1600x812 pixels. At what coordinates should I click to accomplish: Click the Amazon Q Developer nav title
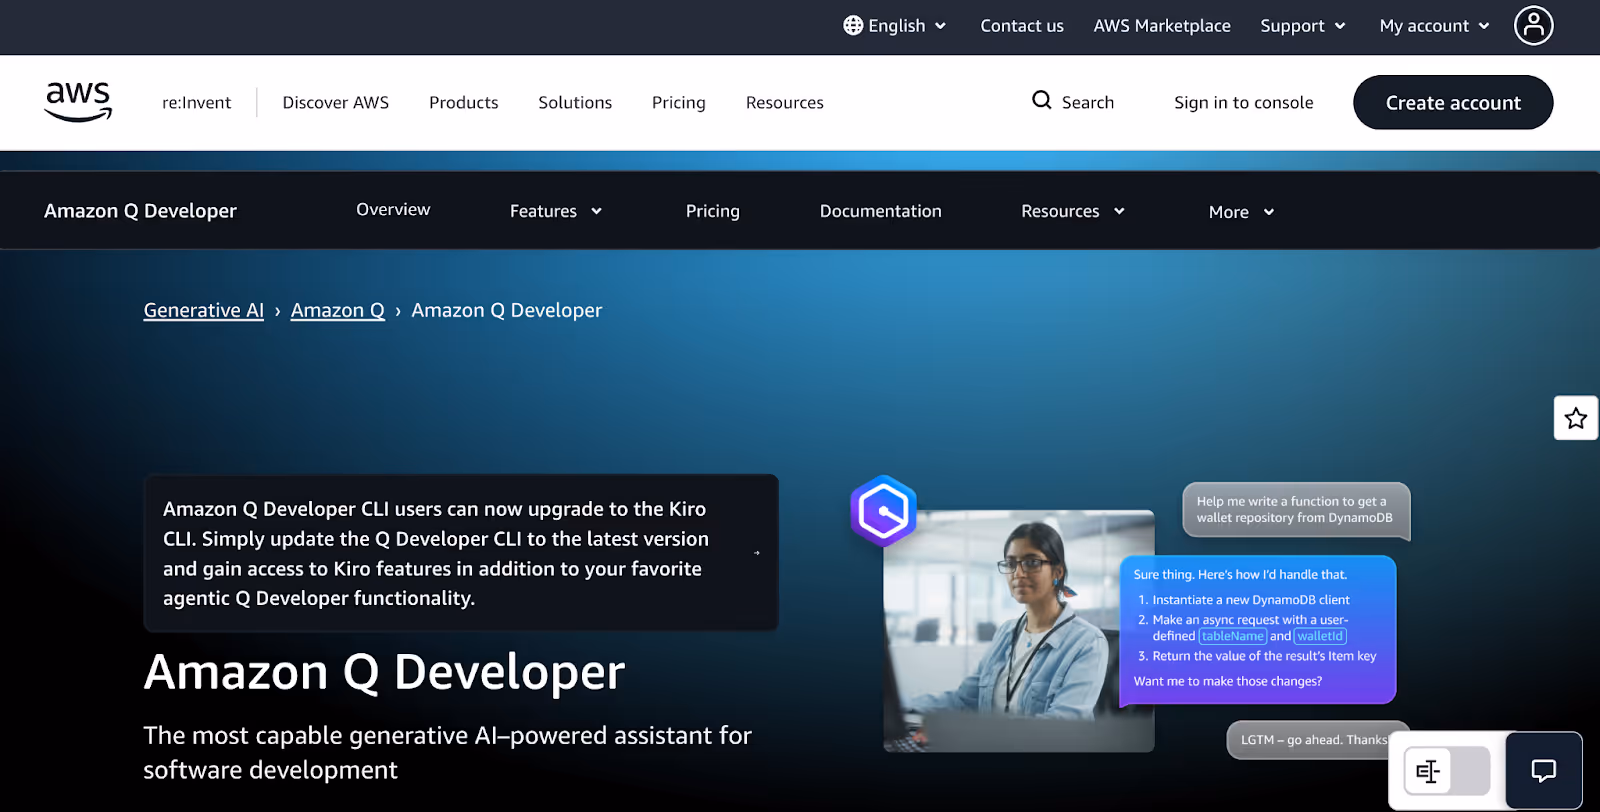tap(140, 211)
